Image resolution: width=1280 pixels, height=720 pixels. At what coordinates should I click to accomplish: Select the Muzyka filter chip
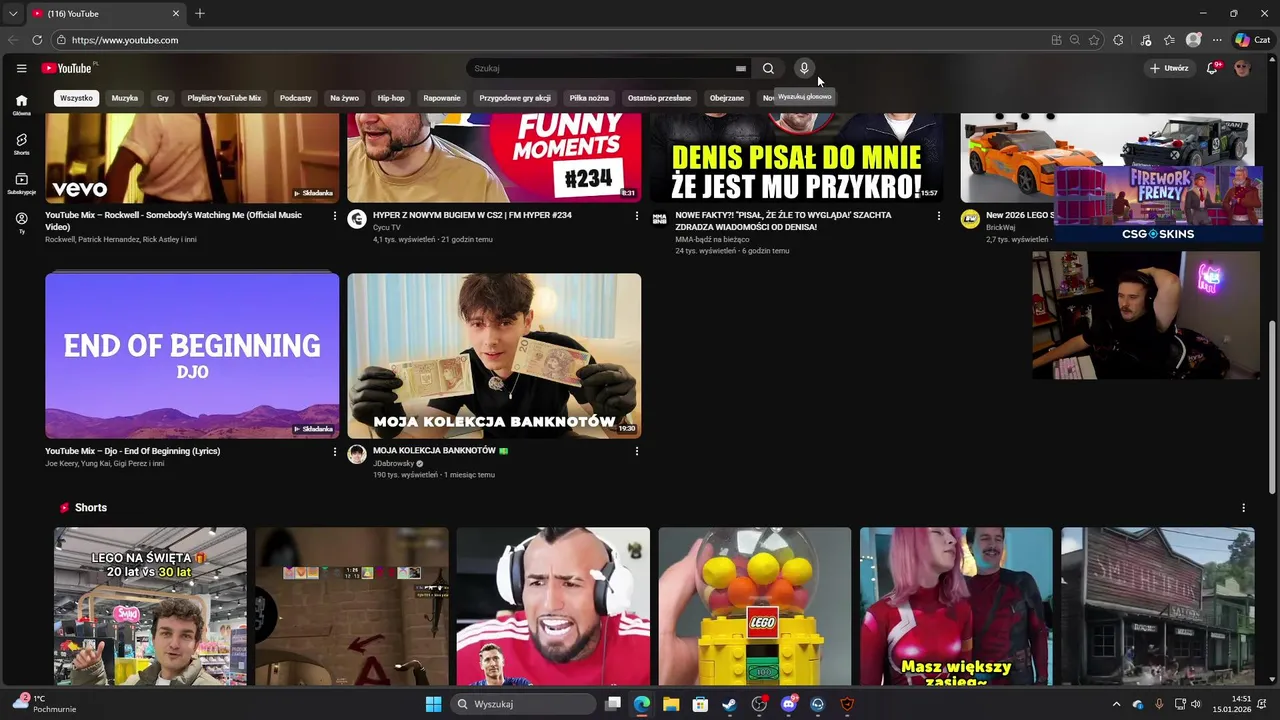[x=125, y=98]
